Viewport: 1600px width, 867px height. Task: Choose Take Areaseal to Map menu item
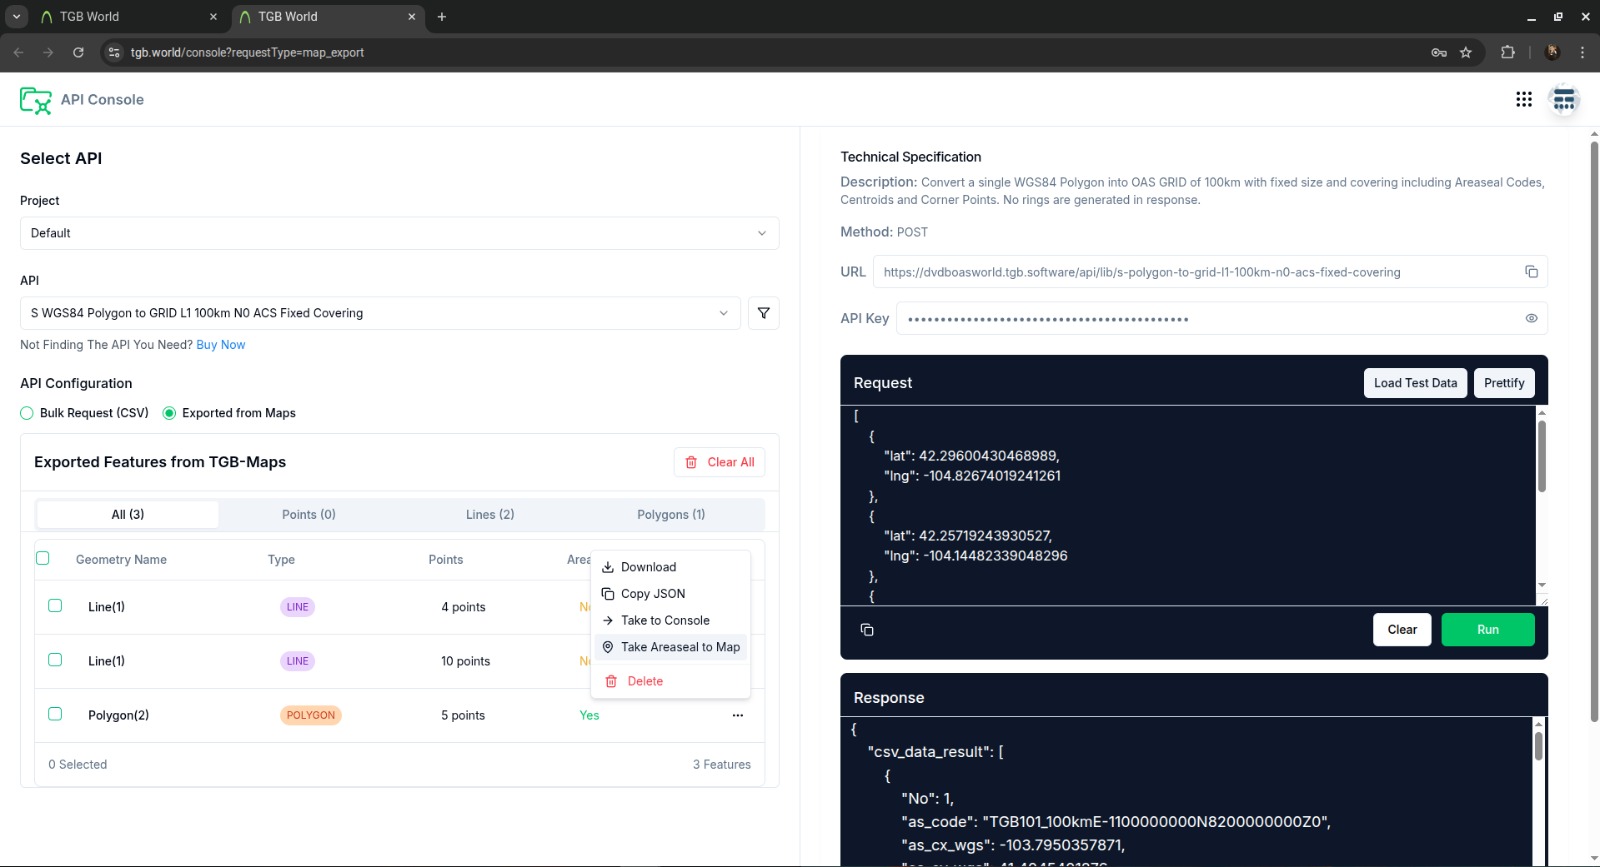coord(680,647)
